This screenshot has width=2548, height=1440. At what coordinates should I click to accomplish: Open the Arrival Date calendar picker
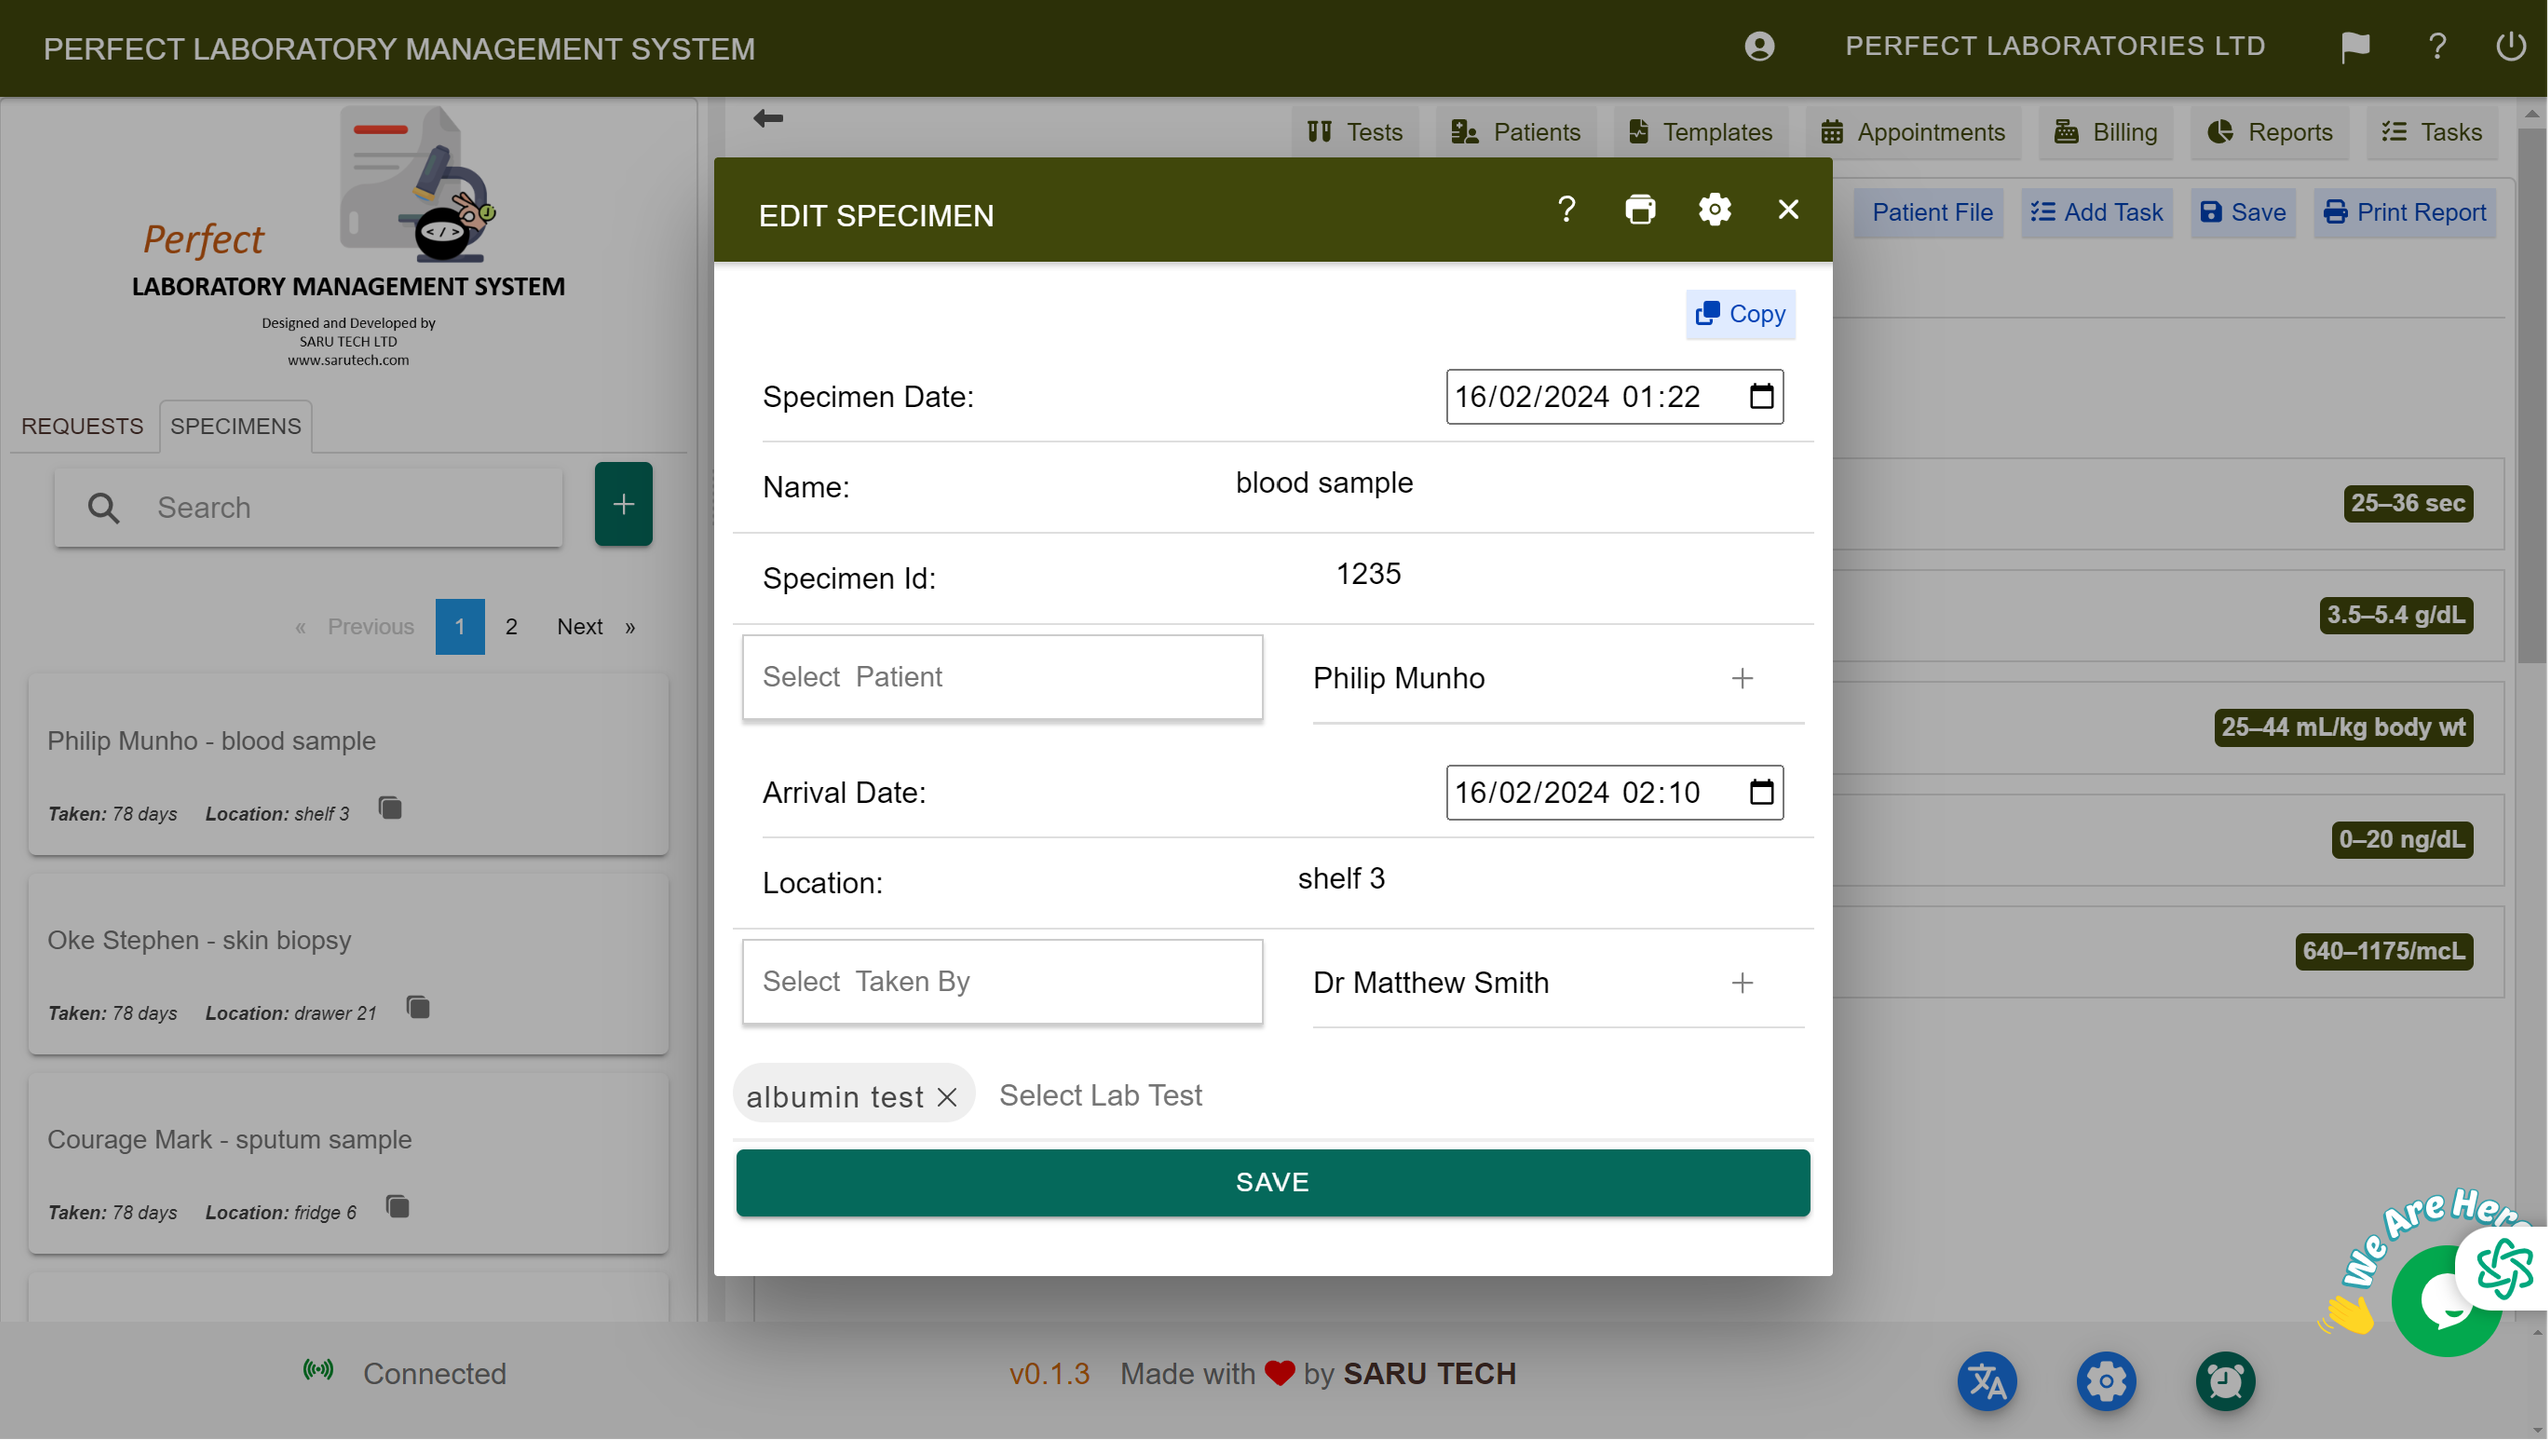(1761, 793)
